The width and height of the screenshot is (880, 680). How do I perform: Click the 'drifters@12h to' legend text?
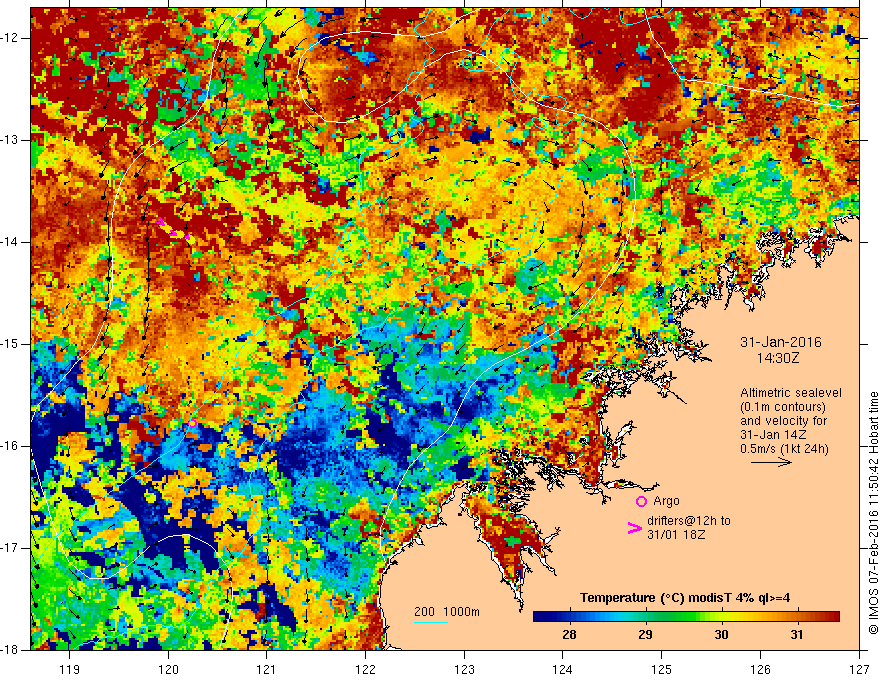pos(689,521)
